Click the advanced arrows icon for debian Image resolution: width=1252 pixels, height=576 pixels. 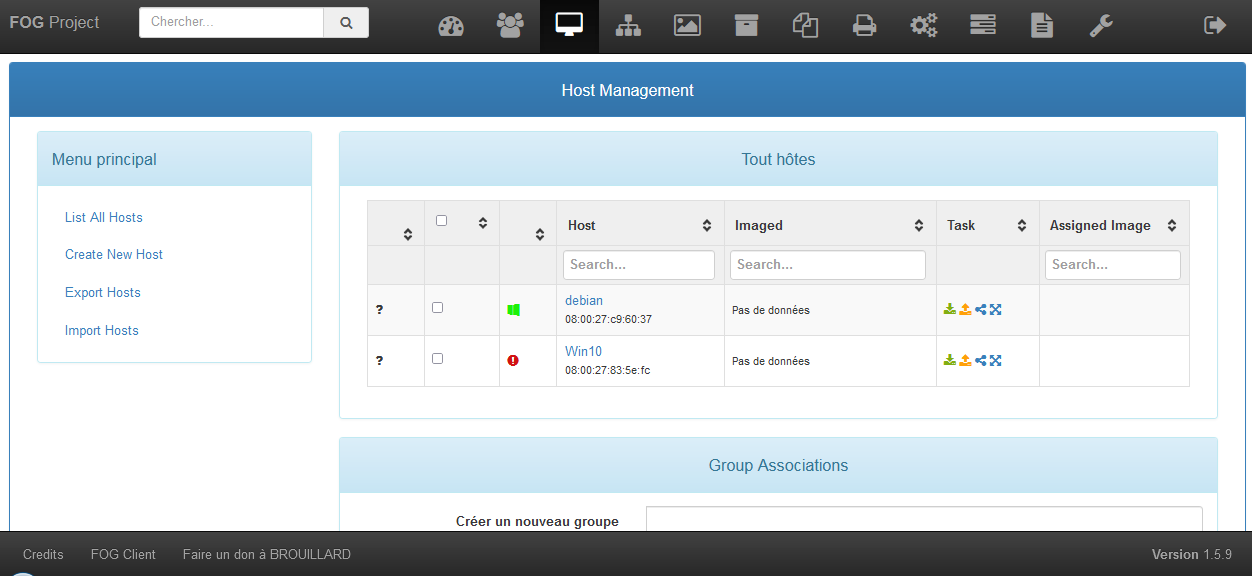click(x=995, y=309)
